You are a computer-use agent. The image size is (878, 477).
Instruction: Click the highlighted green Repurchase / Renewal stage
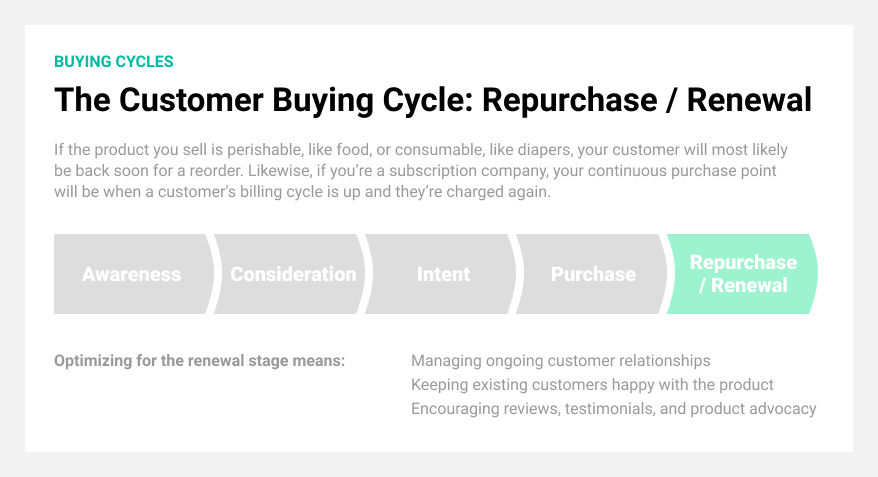(743, 274)
